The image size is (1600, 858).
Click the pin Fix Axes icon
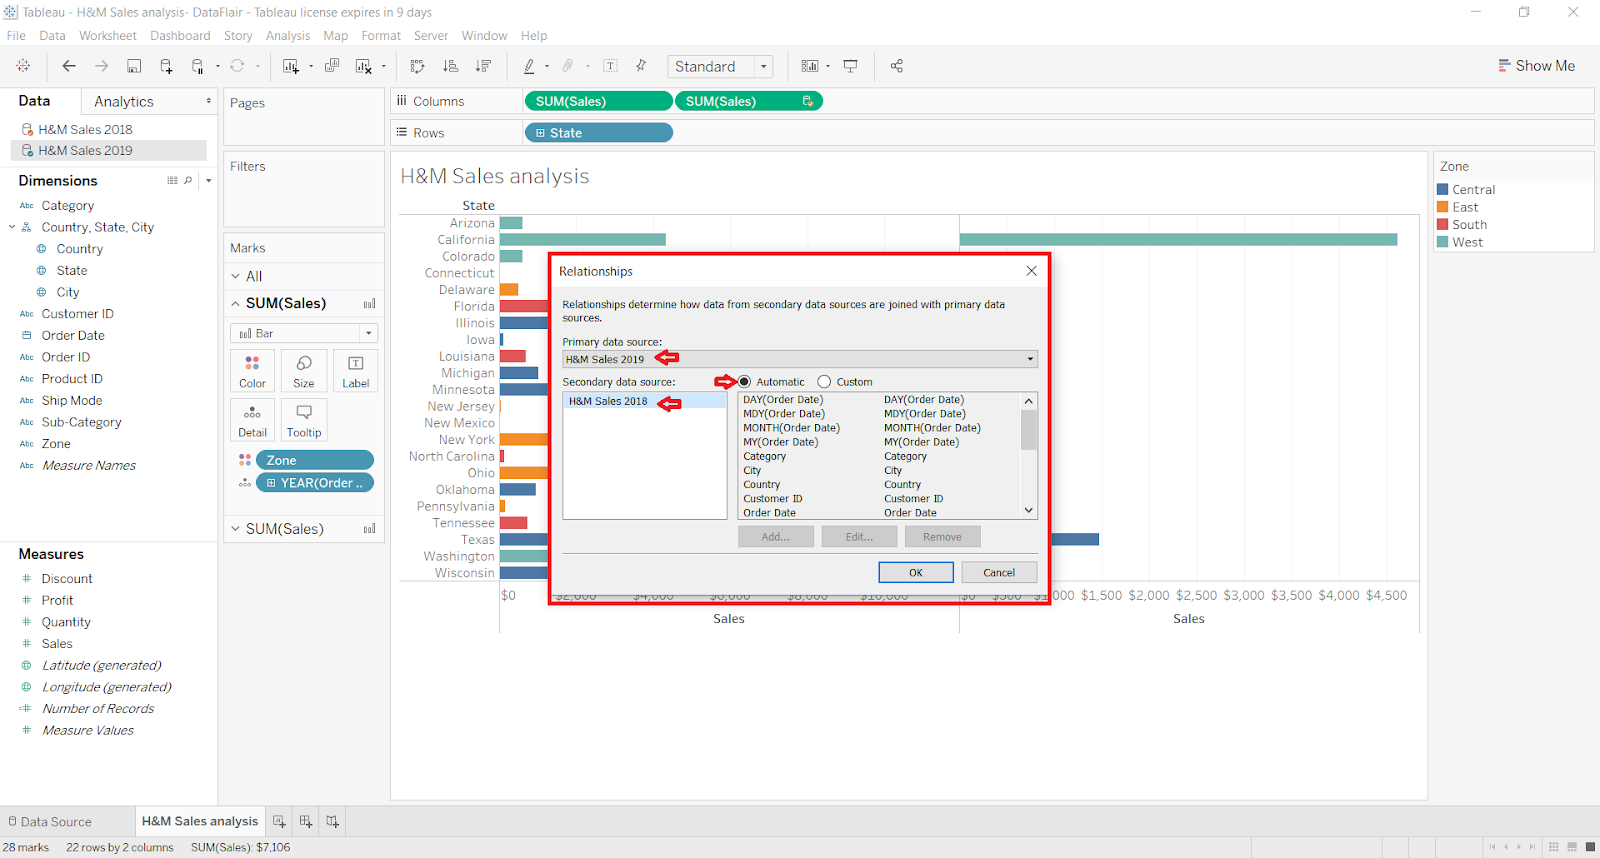[641, 66]
